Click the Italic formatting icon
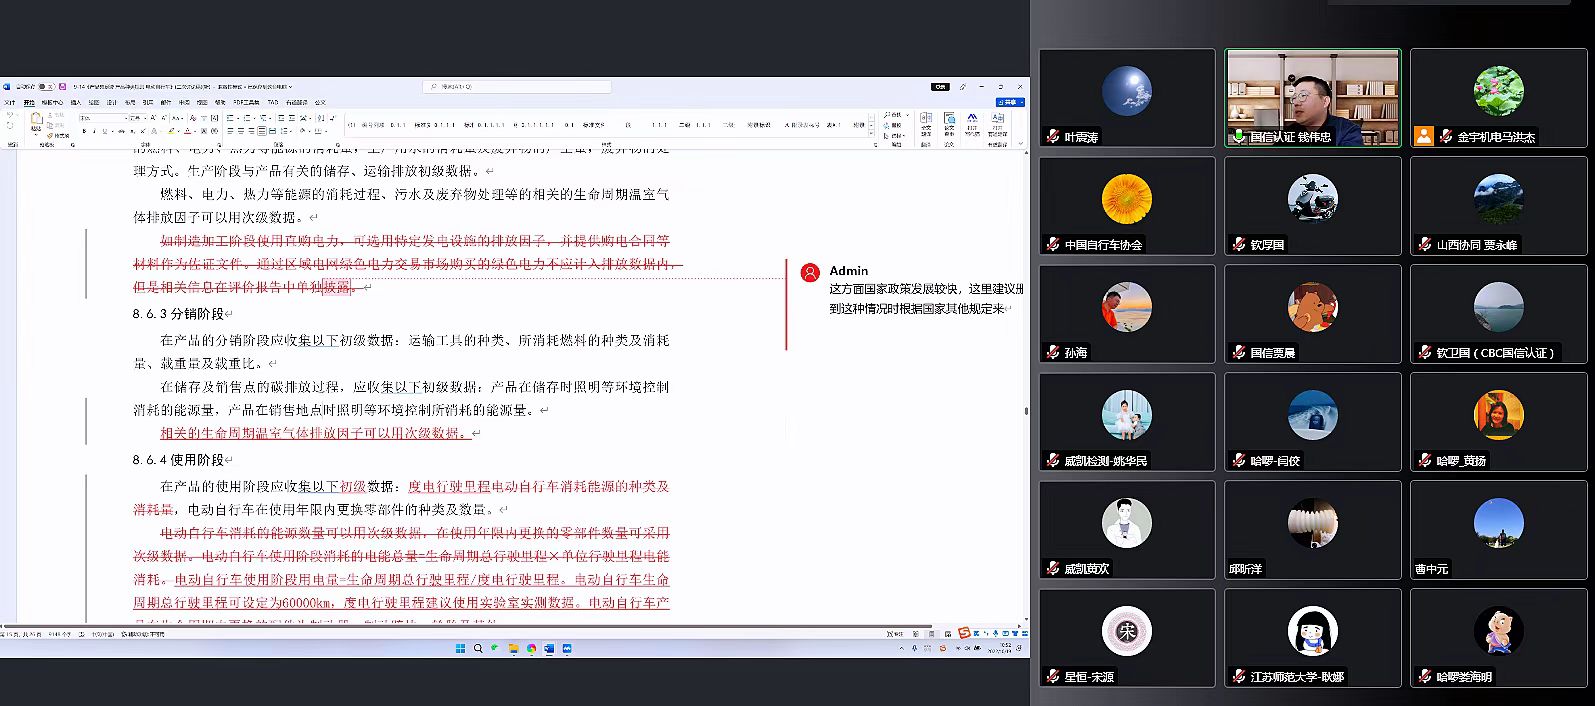 click(95, 131)
